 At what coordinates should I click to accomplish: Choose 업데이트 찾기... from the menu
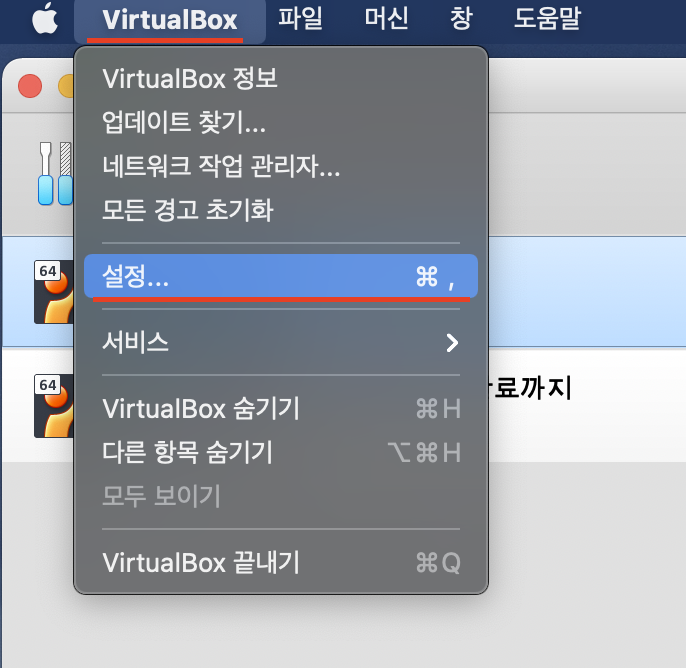[x=281, y=122]
